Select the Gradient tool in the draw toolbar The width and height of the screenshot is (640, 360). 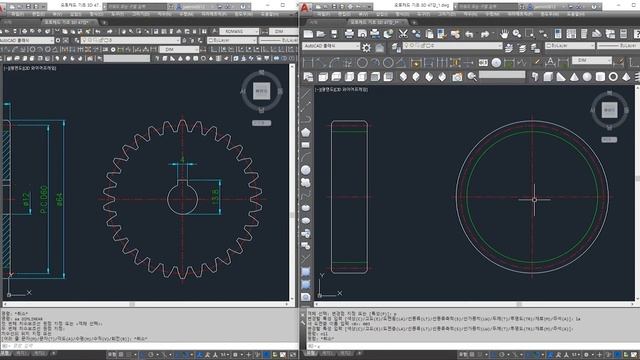coord(306,284)
